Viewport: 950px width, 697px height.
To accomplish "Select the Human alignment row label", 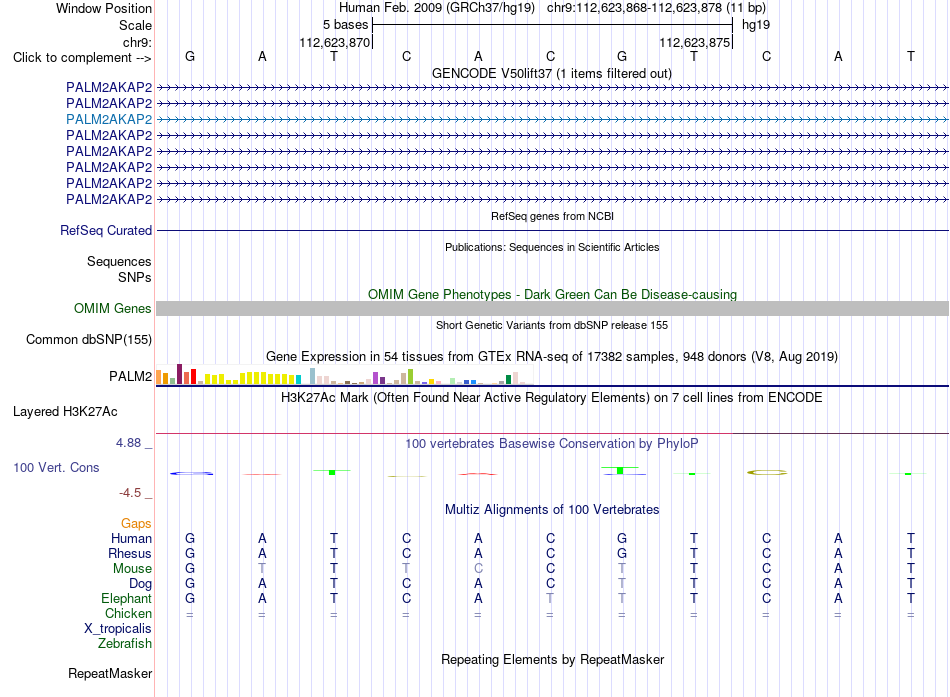I will coord(131,538).
